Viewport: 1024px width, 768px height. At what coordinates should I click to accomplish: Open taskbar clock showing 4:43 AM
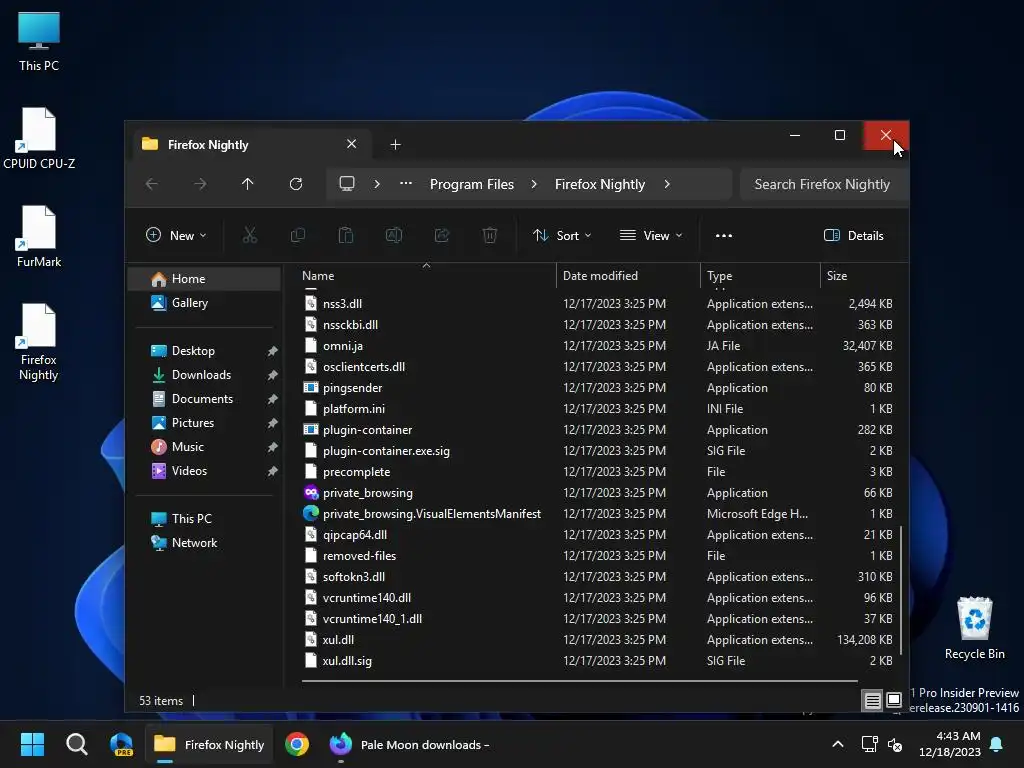click(950, 744)
